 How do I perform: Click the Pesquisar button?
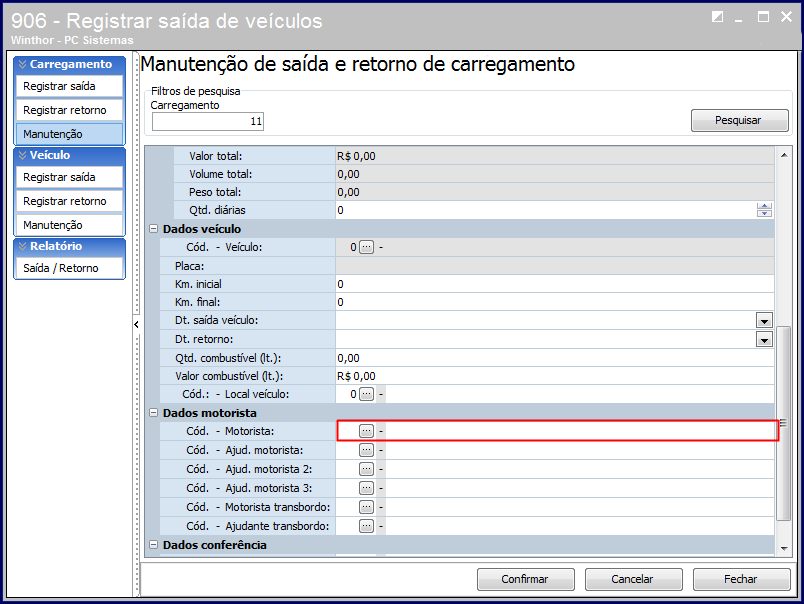tap(739, 120)
